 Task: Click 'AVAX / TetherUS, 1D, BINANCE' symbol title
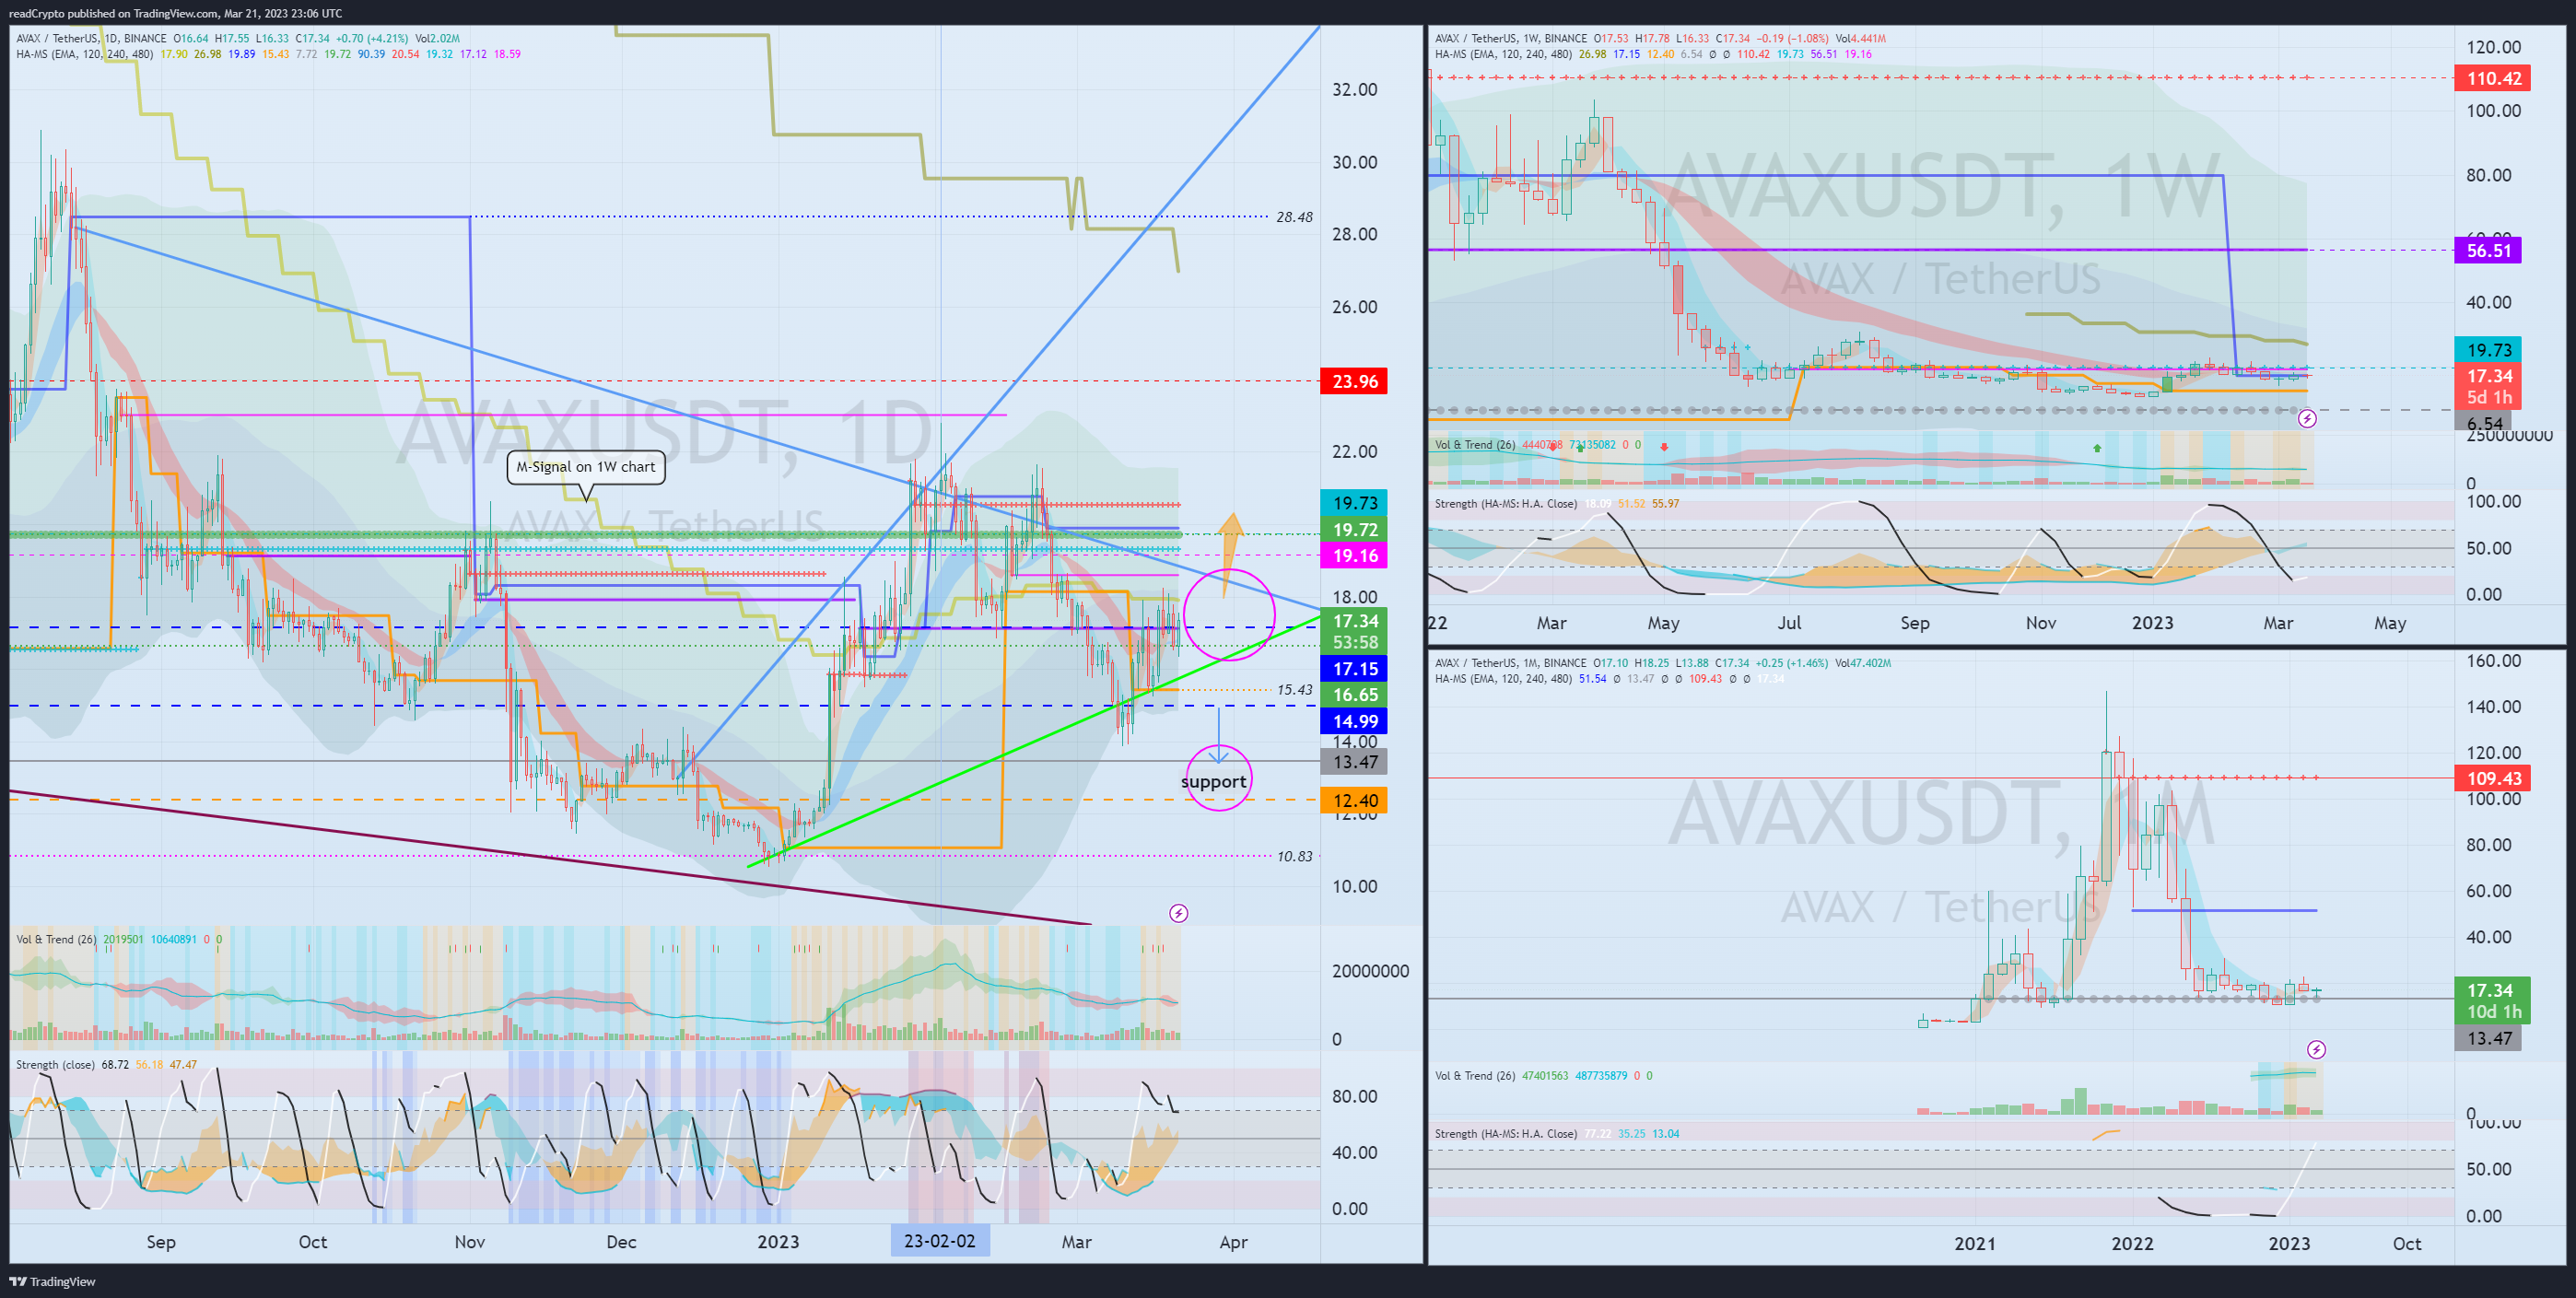(91, 39)
